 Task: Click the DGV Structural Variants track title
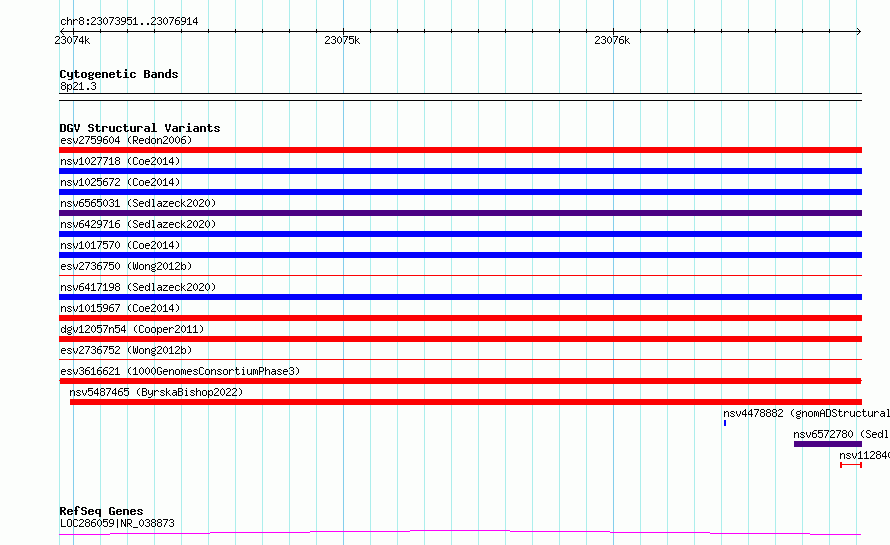point(140,128)
